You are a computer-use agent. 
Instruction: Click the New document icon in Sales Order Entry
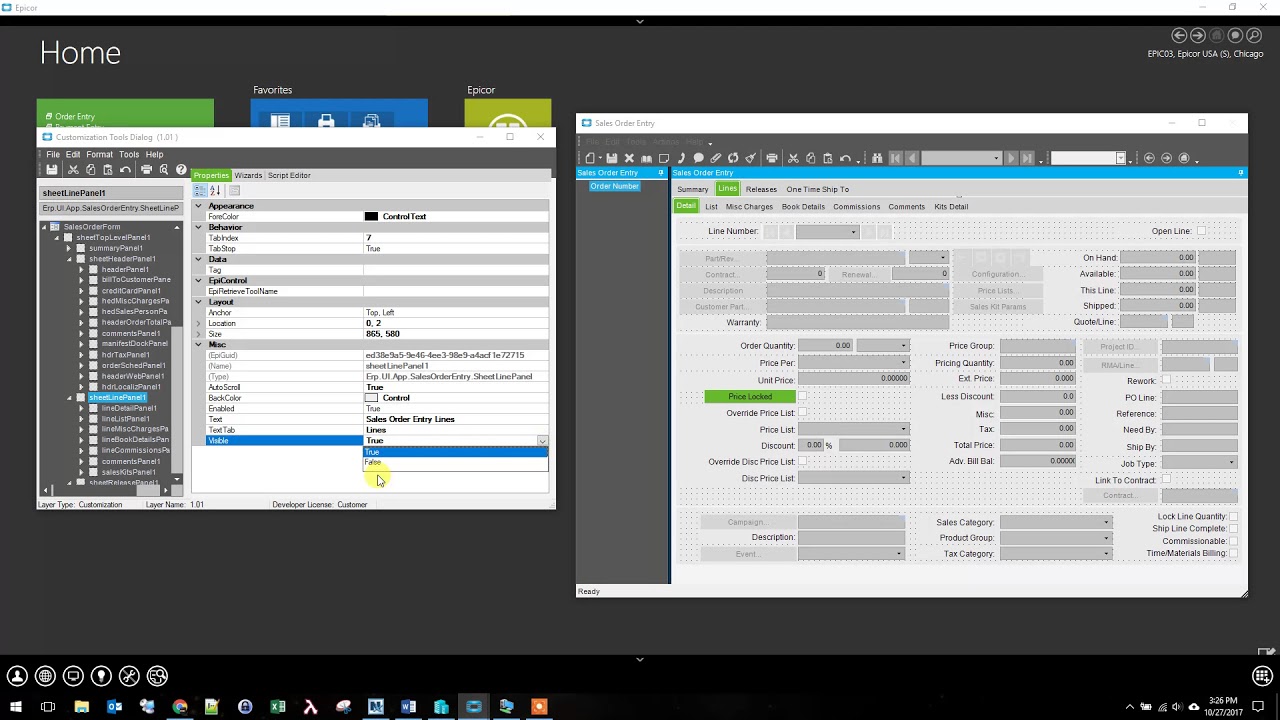pos(590,158)
